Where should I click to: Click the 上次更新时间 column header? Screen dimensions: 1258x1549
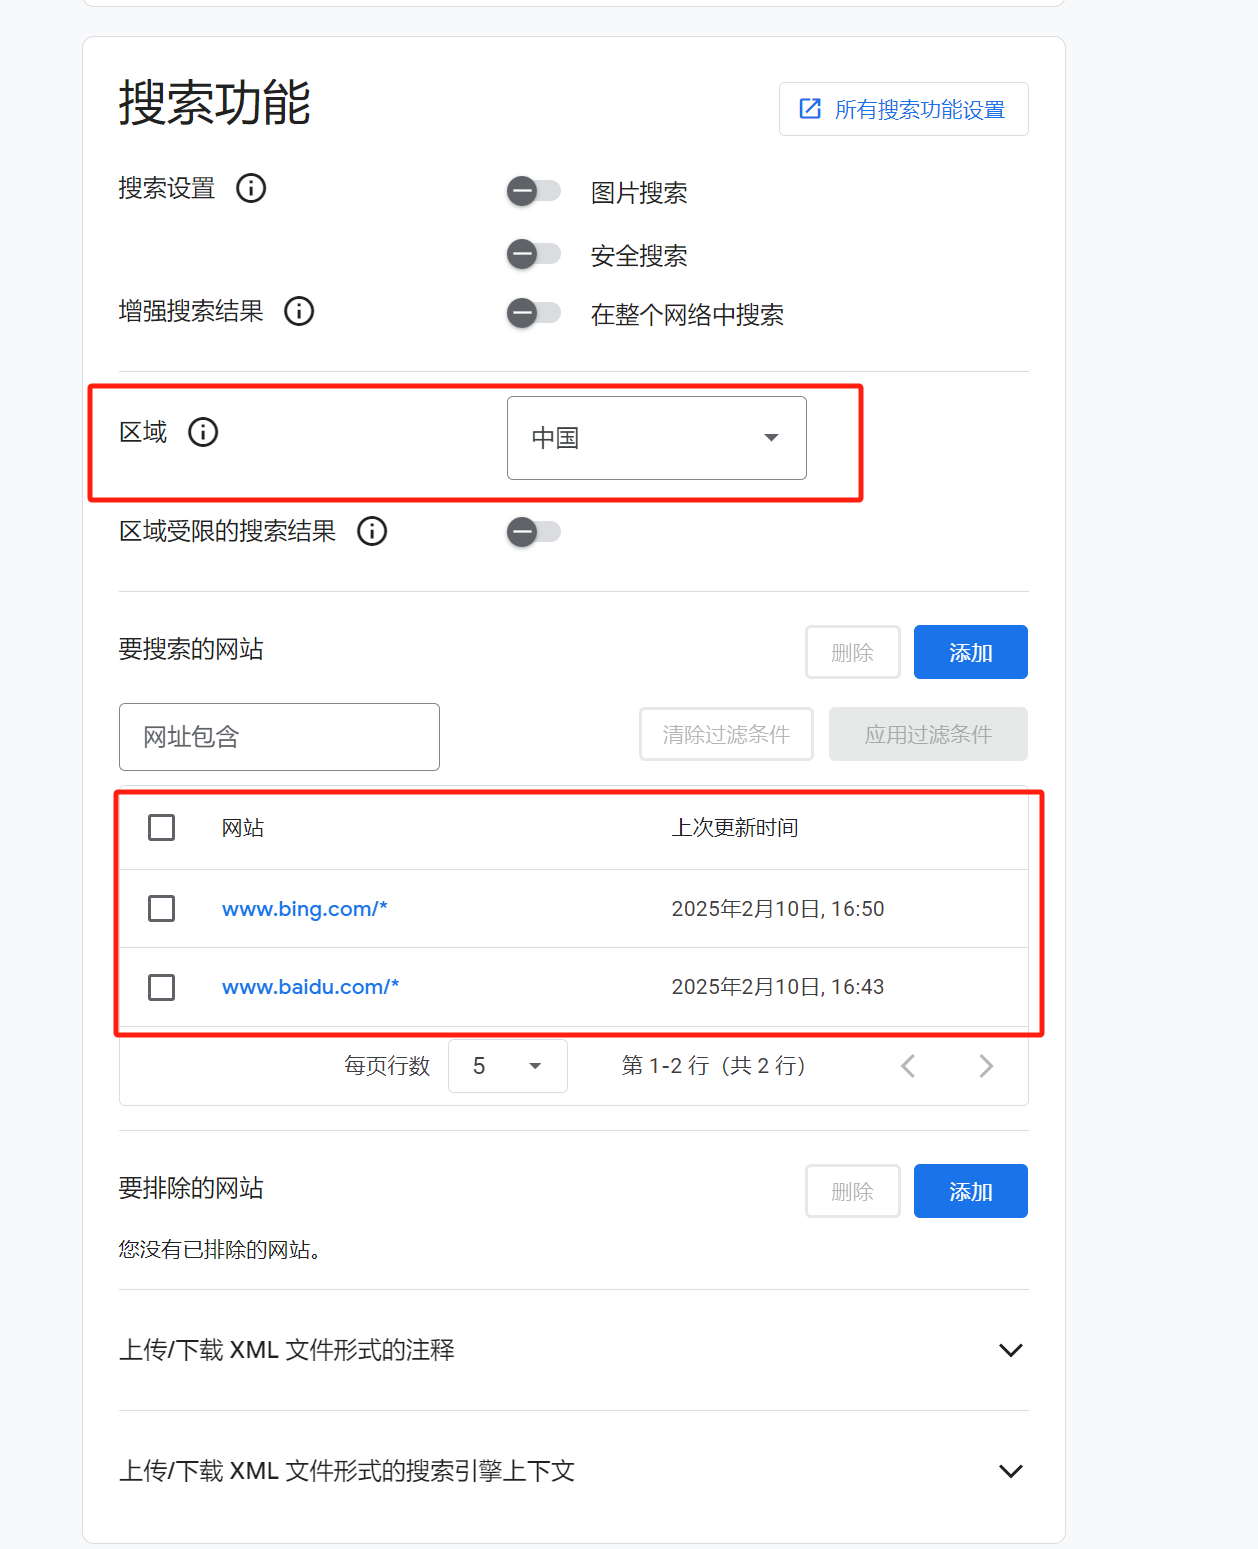(x=735, y=828)
